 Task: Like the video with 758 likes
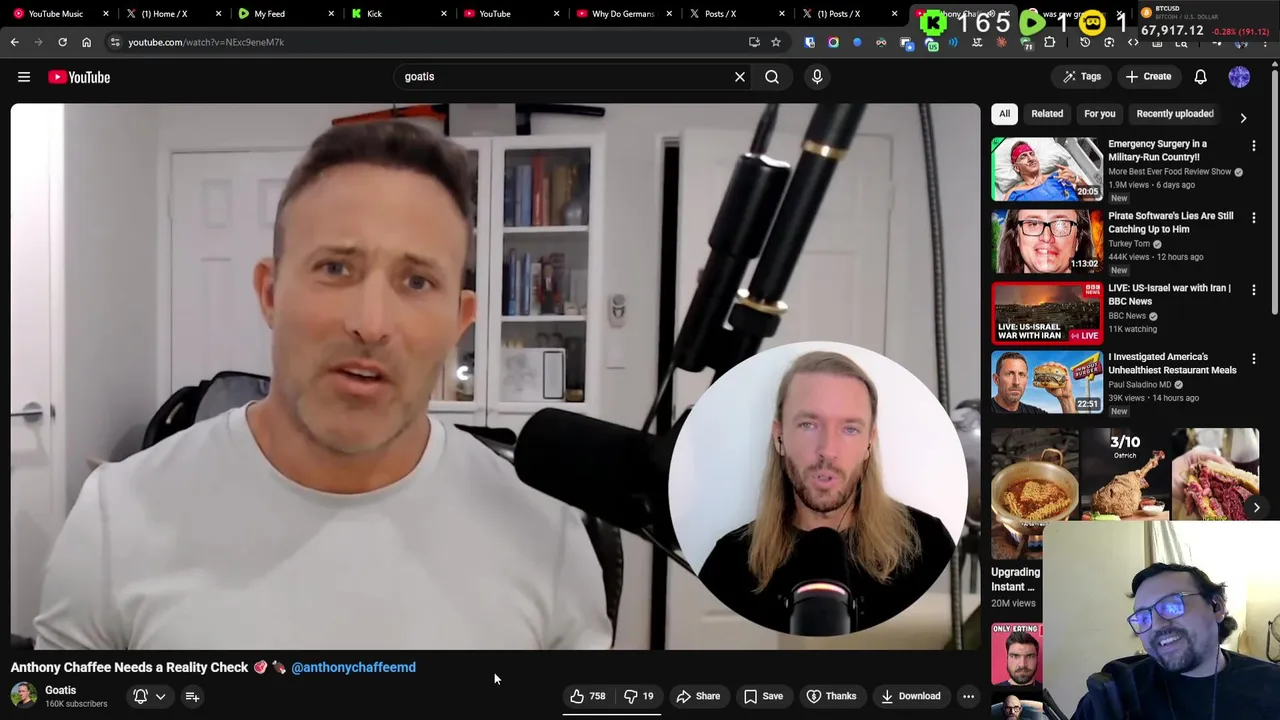pos(587,696)
